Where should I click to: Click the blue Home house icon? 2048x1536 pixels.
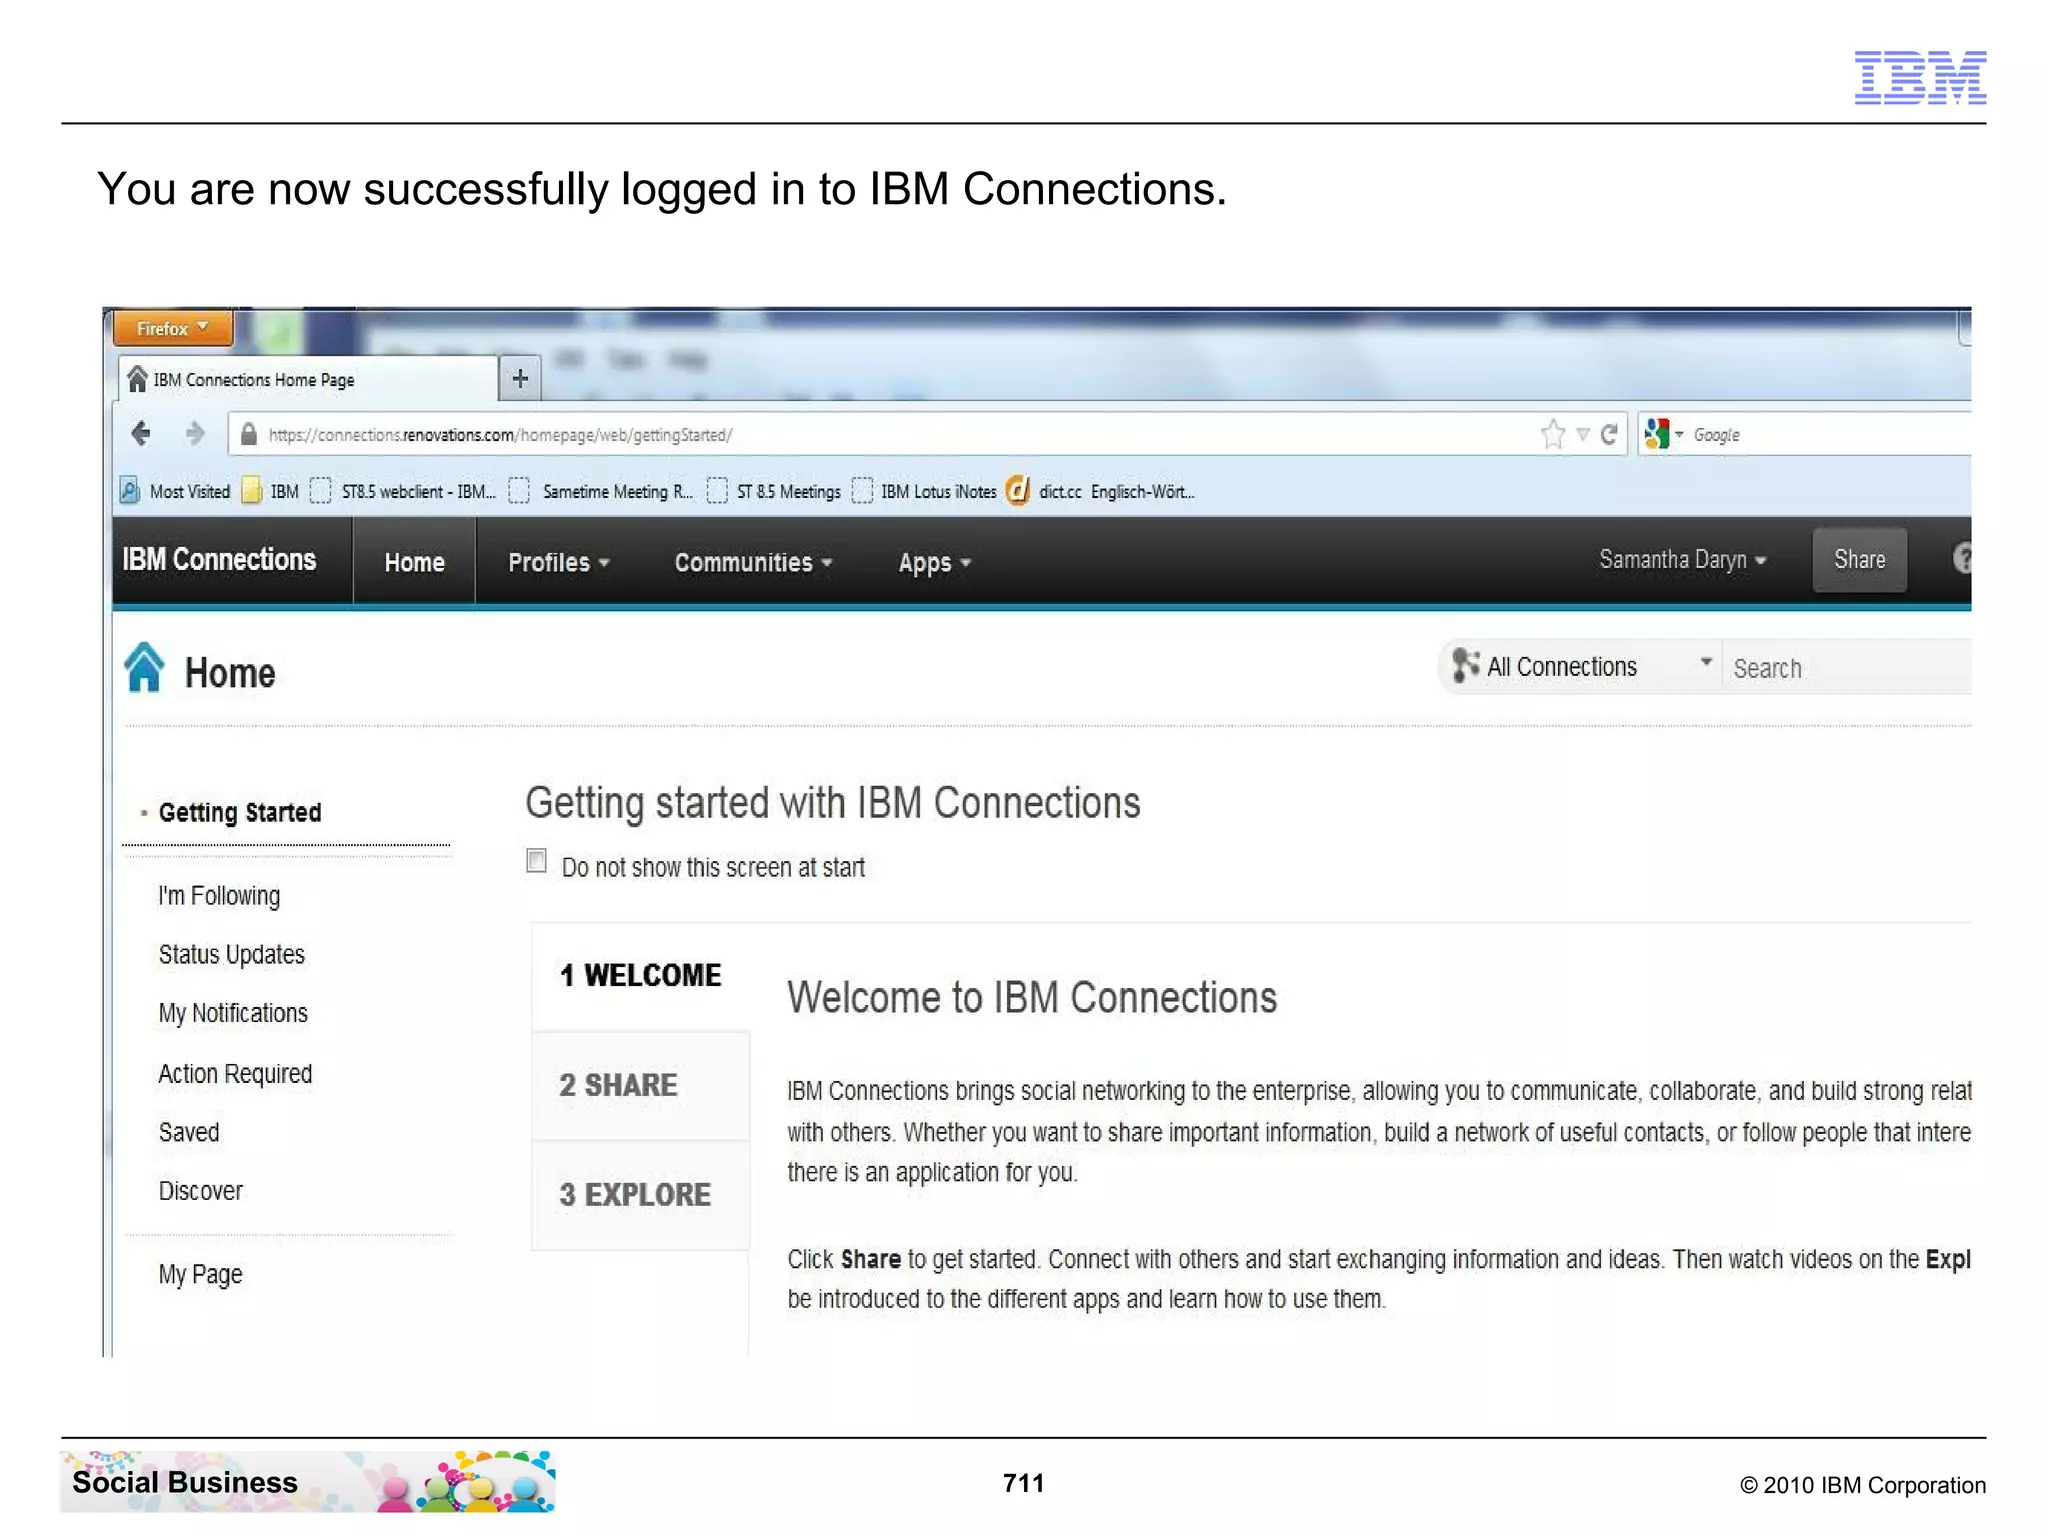(x=144, y=667)
